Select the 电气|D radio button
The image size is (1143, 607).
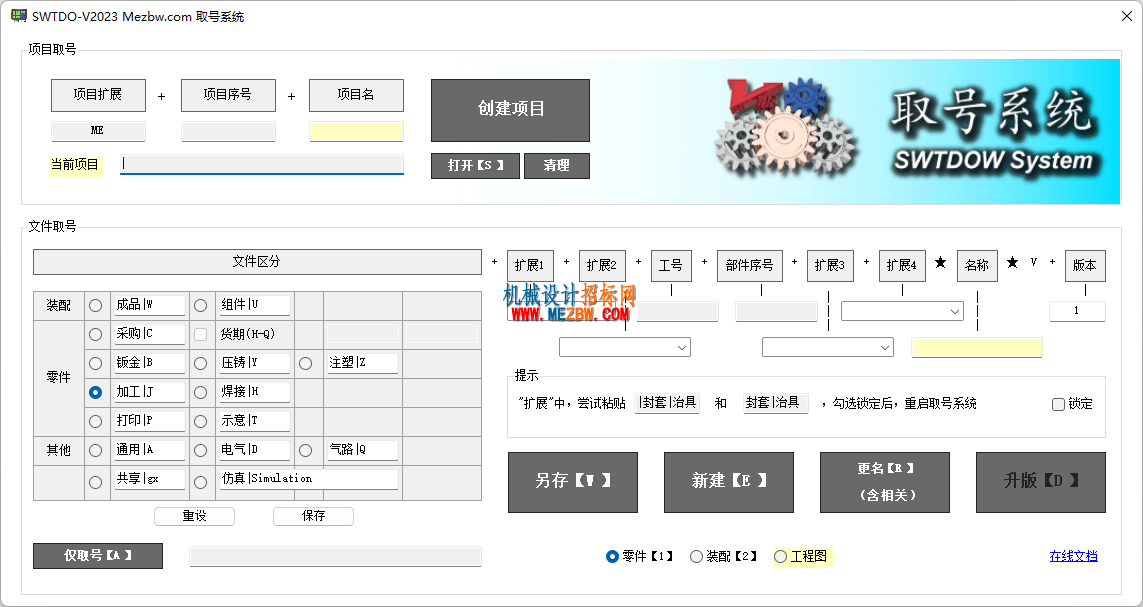(200, 450)
